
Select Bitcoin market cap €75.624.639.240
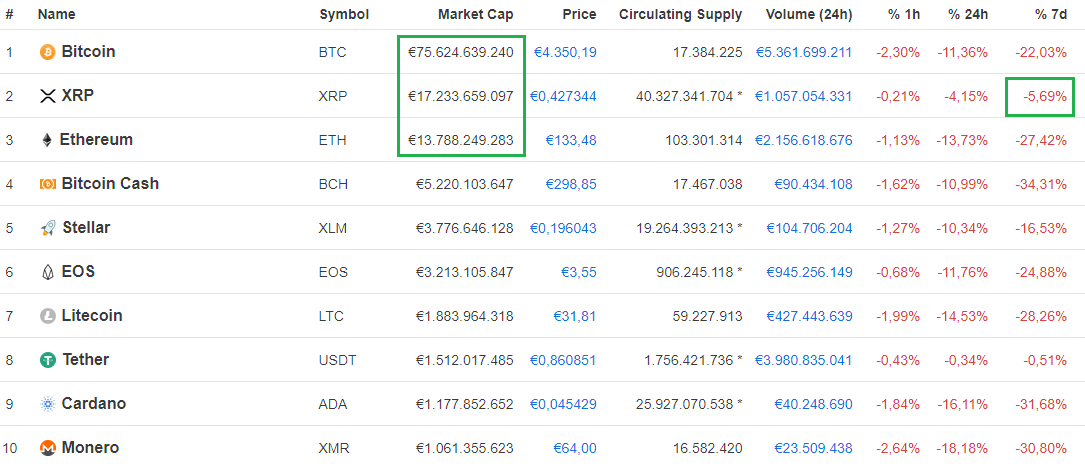(x=461, y=52)
